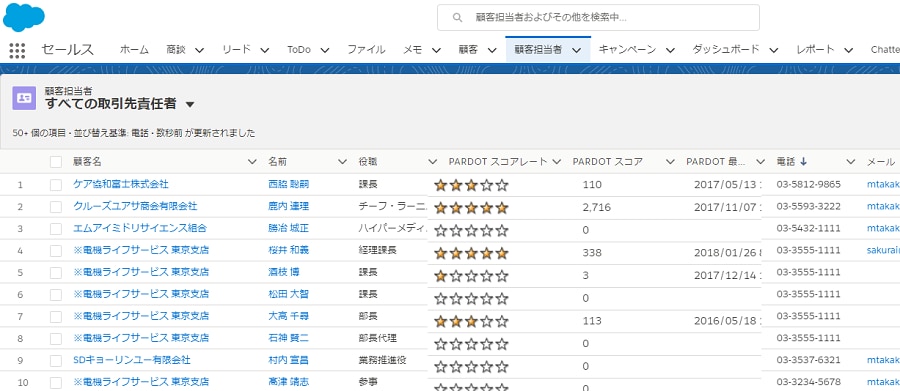900x391 pixels.
Task: Click the 業務推進役 title cell
Action: click(382, 360)
